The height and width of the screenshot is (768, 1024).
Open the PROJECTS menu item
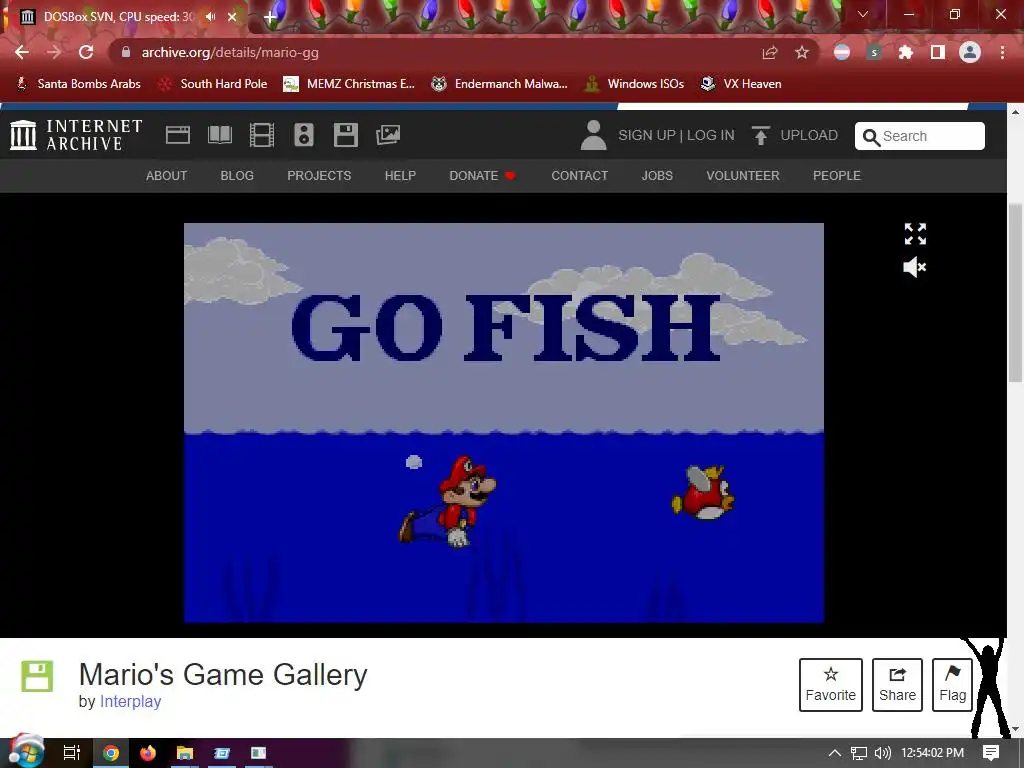[x=319, y=176]
